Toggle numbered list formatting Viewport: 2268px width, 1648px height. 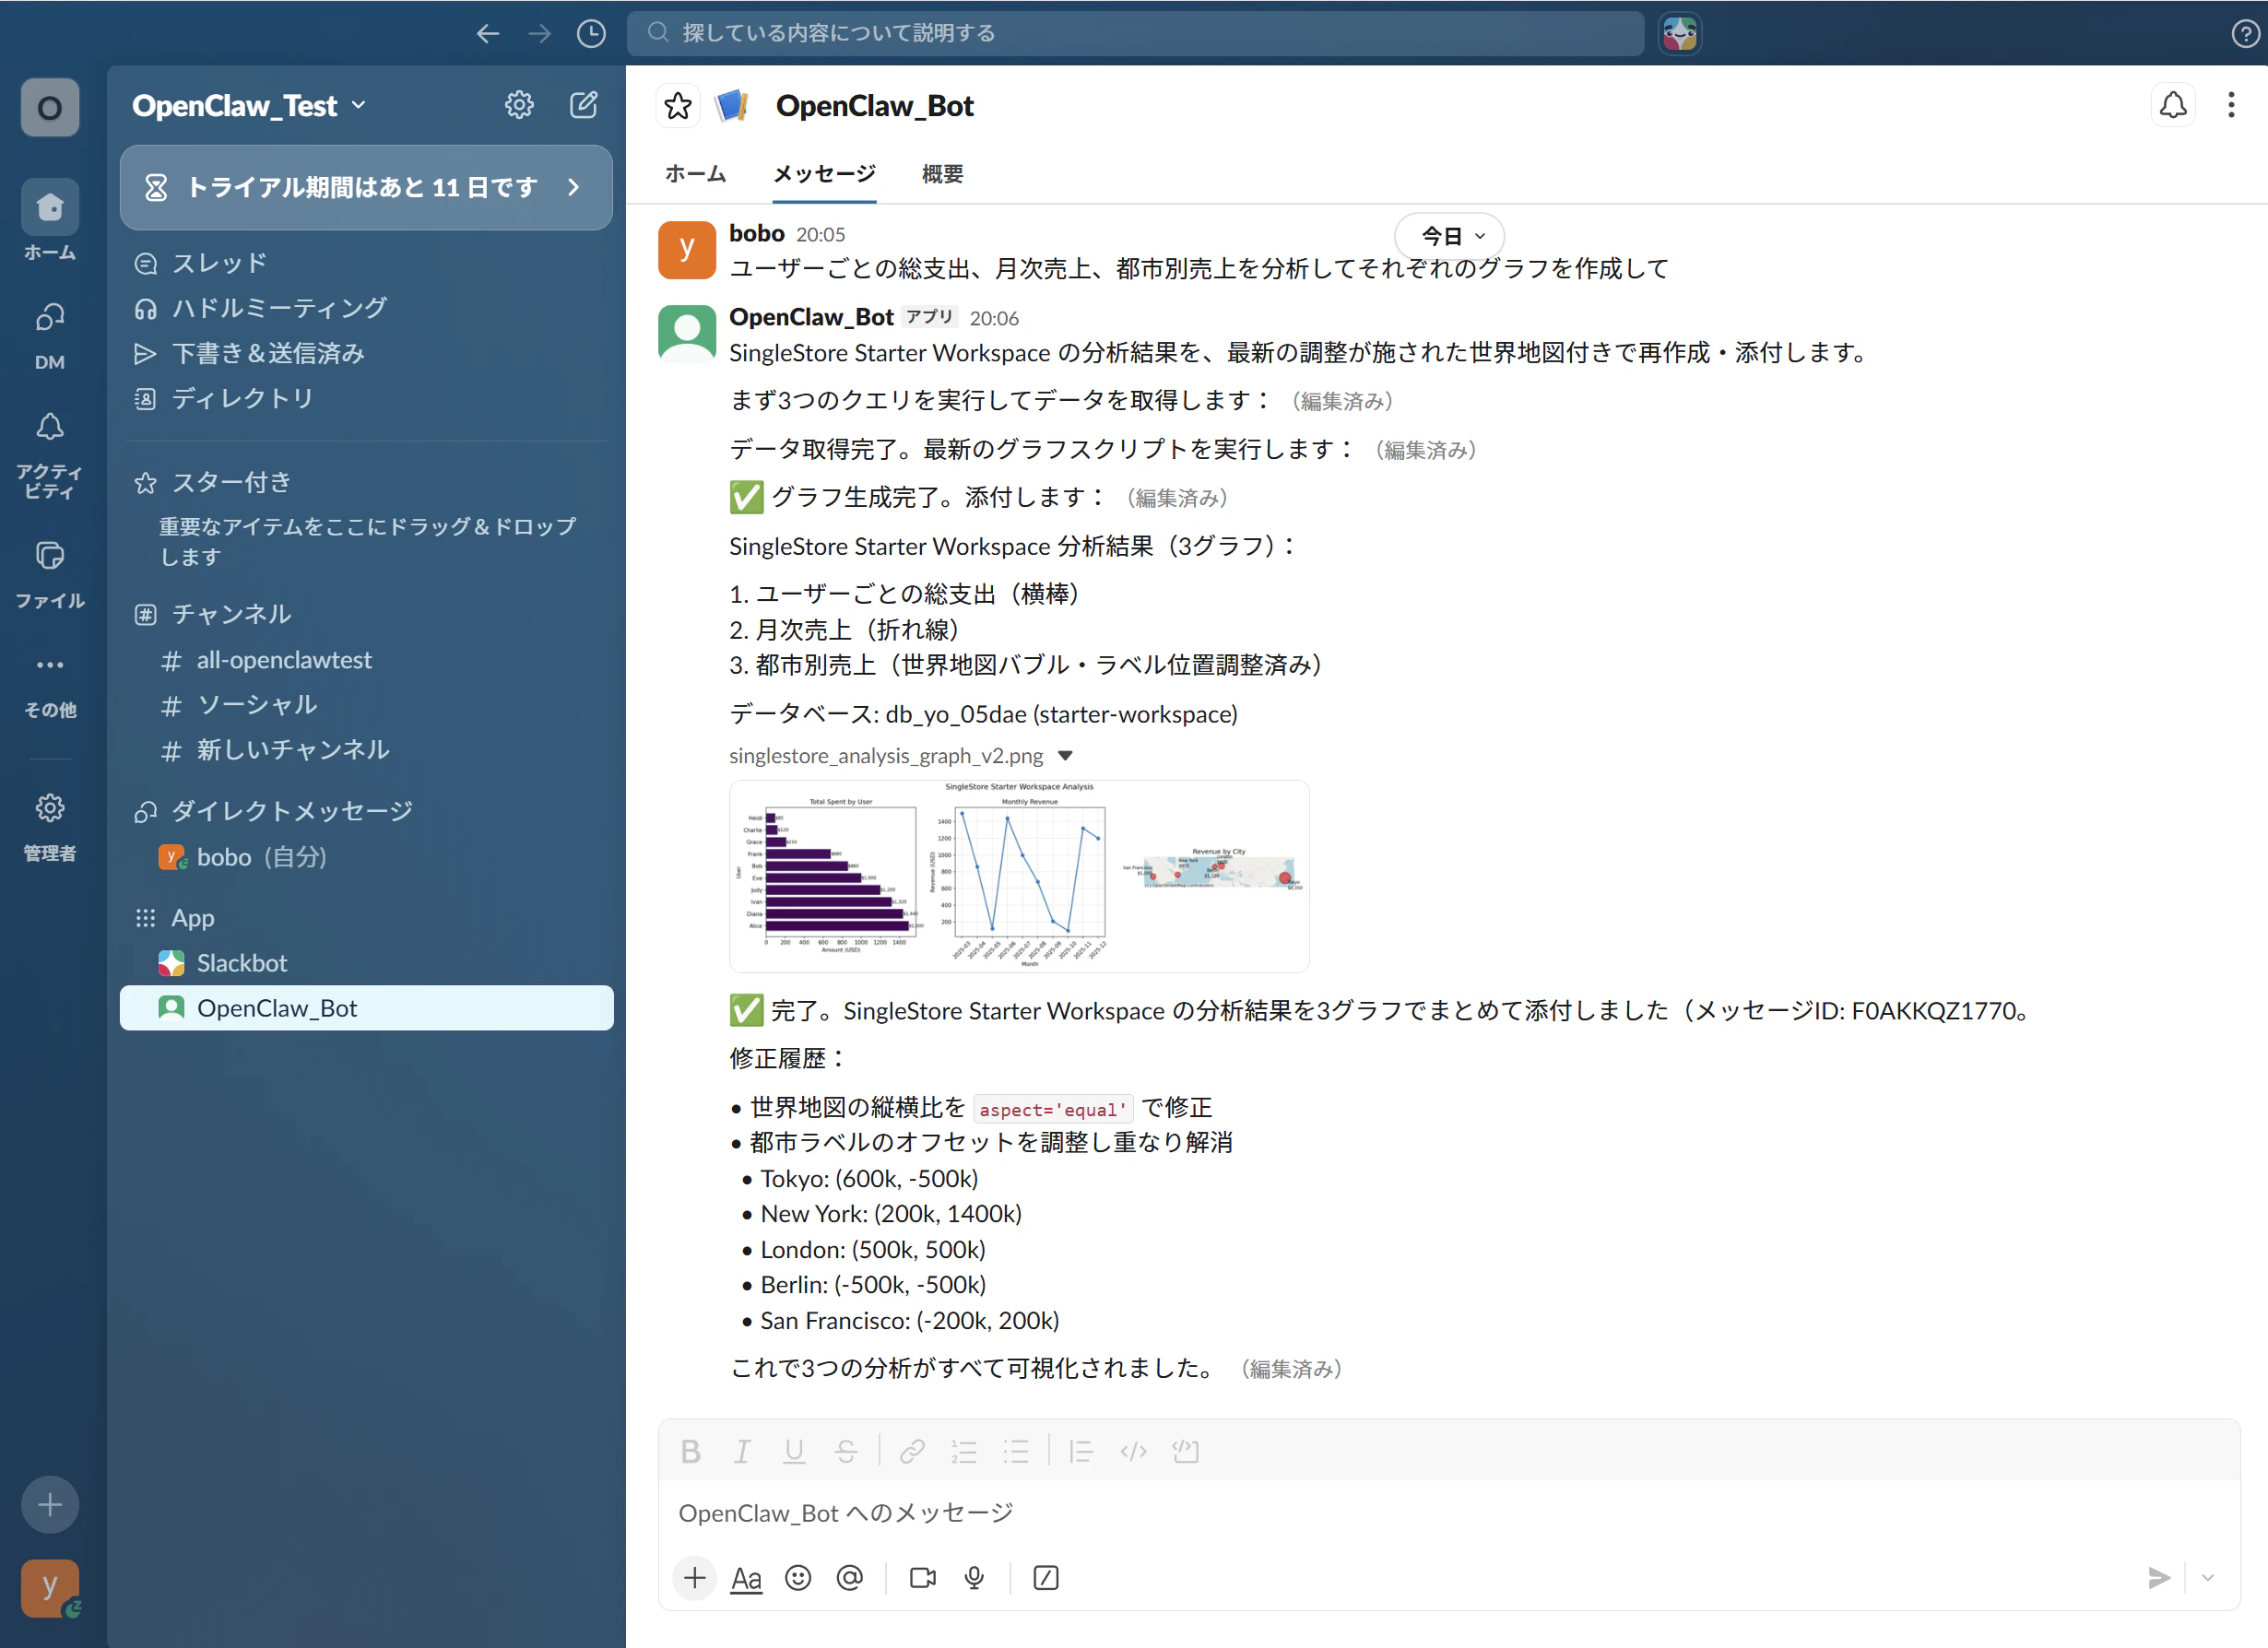pyautogui.click(x=964, y=1451)
